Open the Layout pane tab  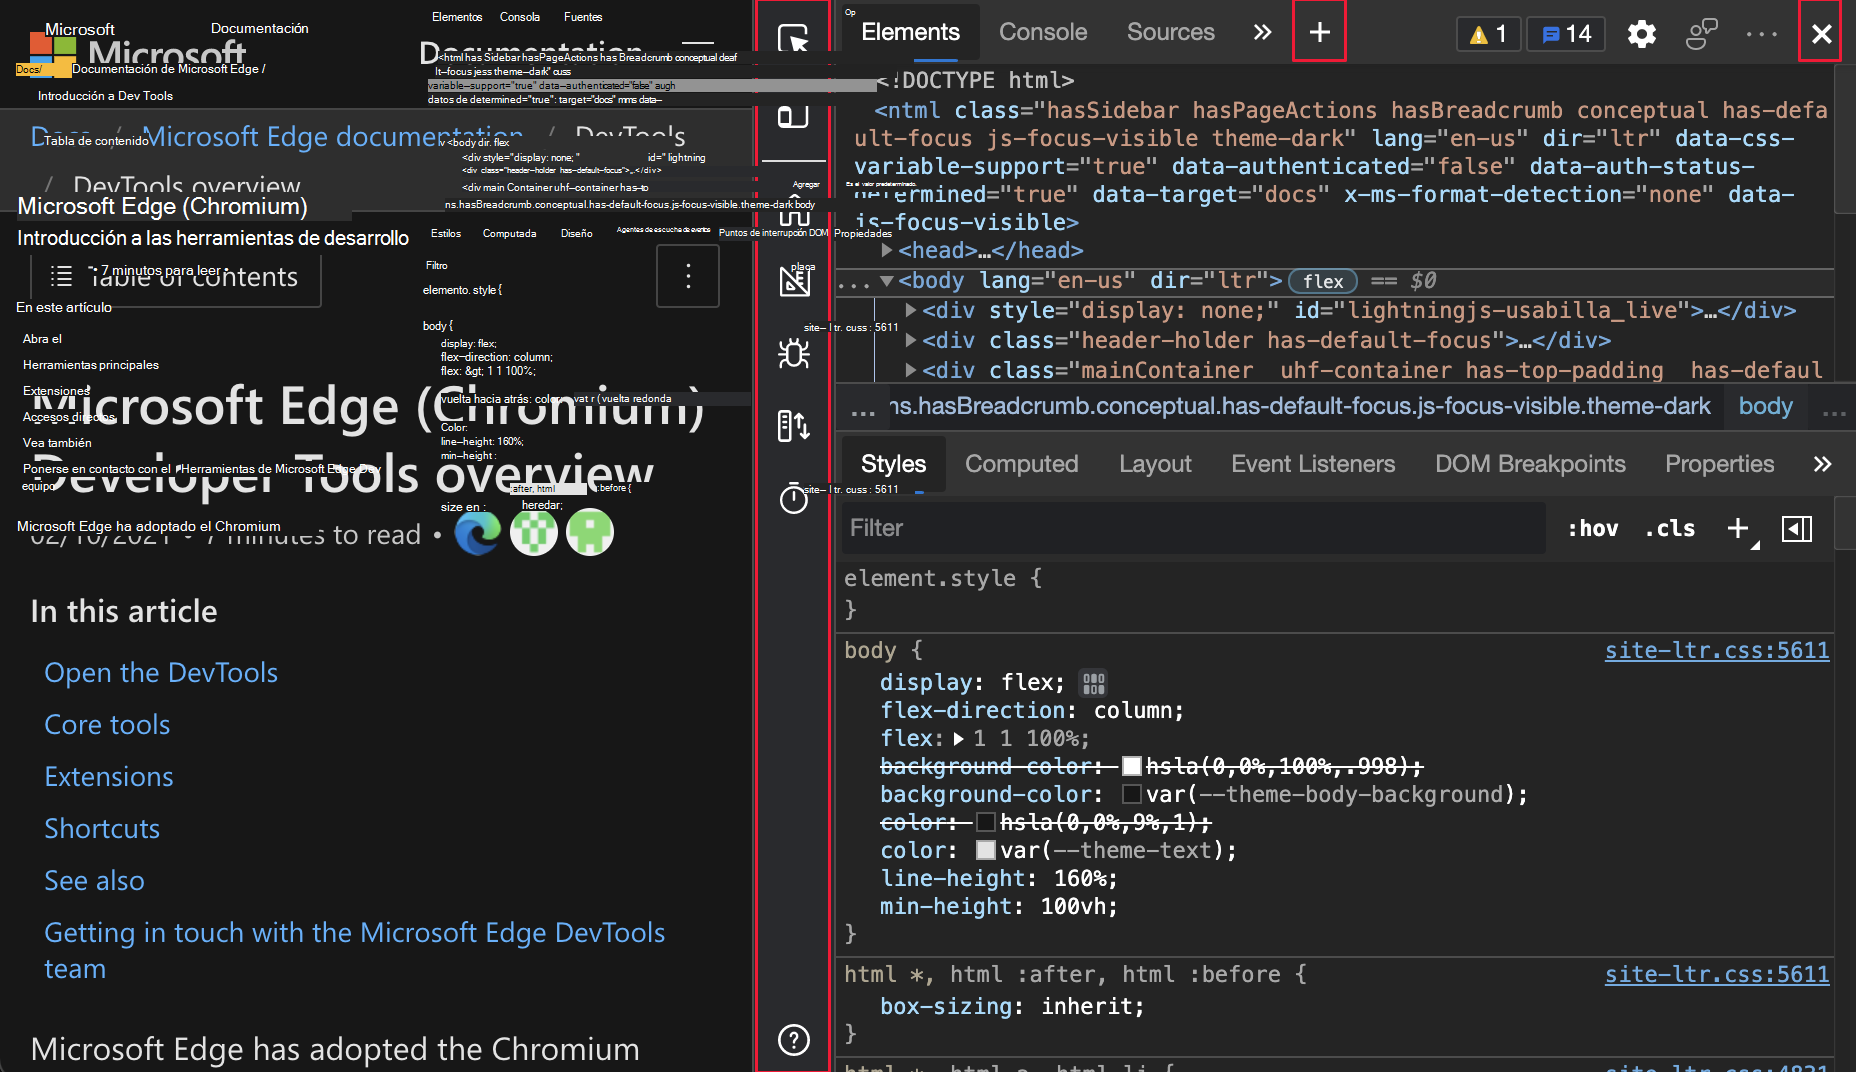1155,464
